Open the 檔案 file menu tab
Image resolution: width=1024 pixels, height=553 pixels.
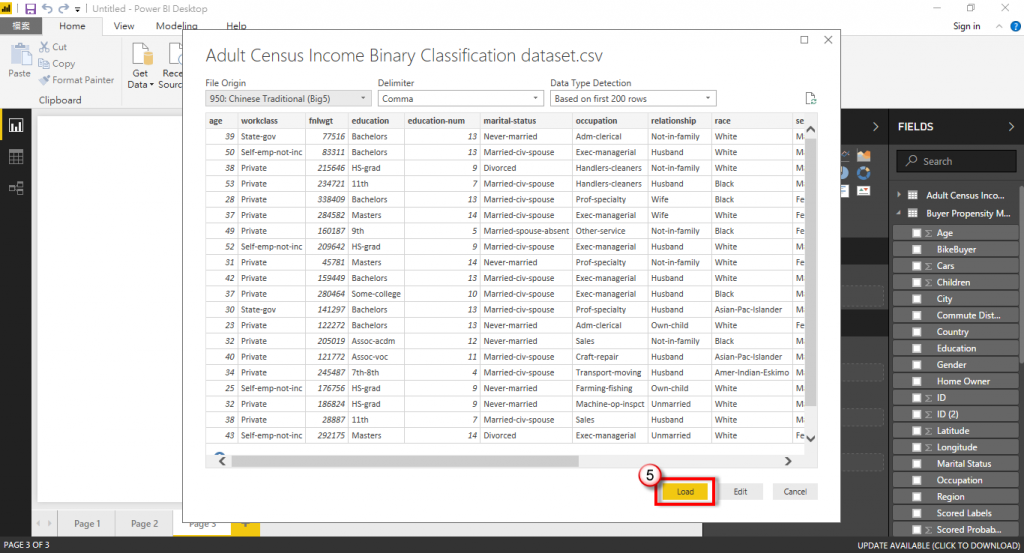point(21,26)
